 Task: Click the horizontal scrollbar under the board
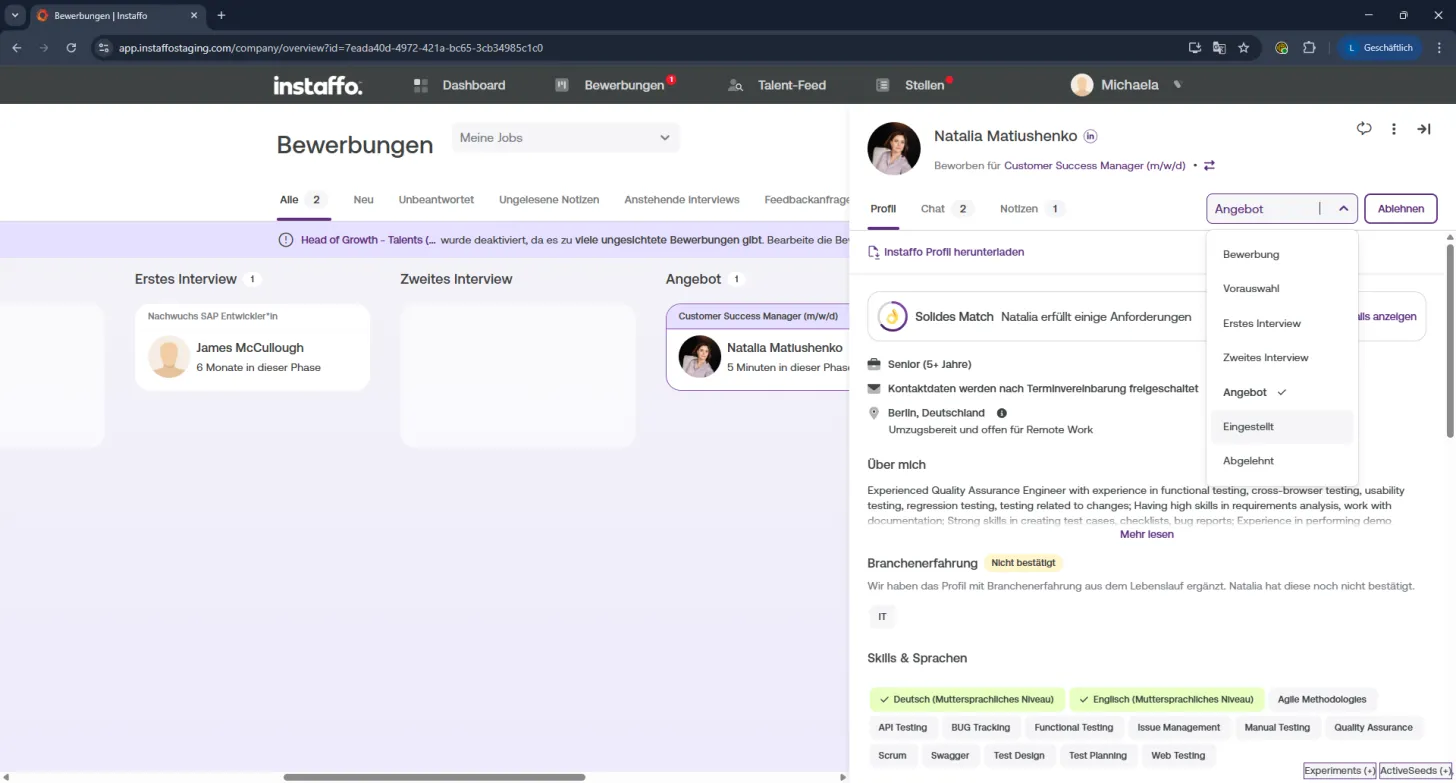[434, 777]
